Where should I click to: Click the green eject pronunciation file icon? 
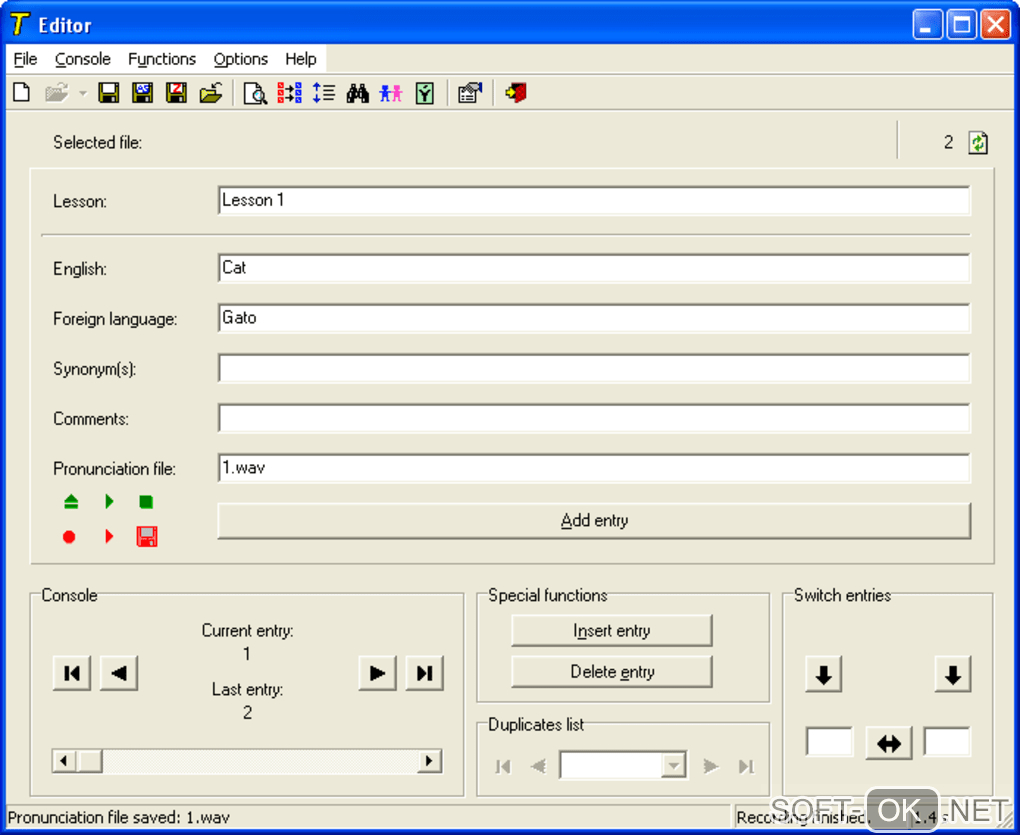[71, 501]
